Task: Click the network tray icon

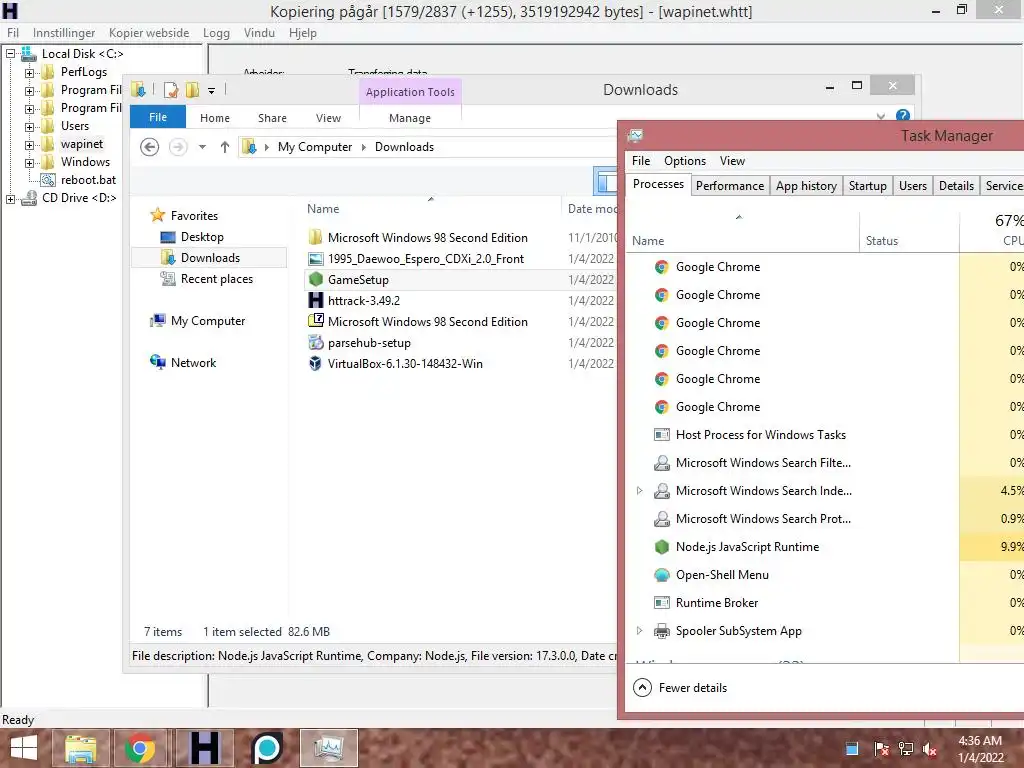Action: [906, 749]
